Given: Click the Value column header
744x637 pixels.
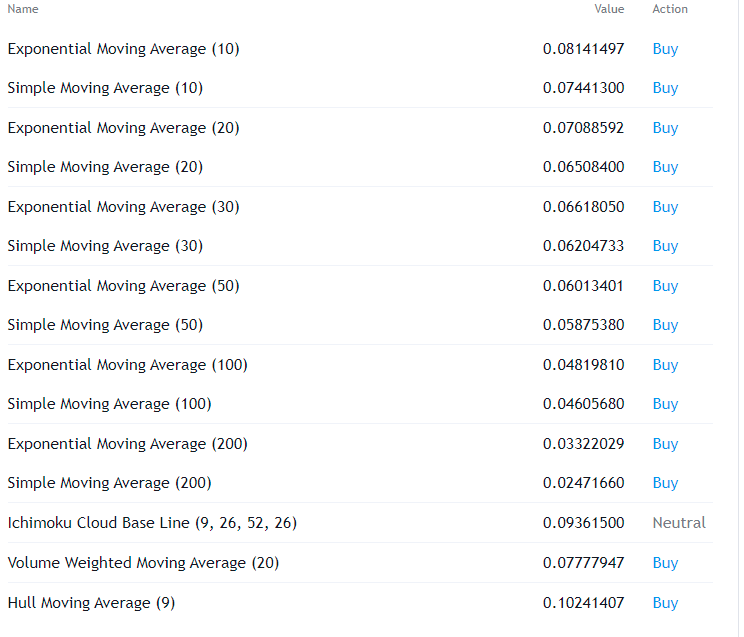Looking at the screenshot, I should pos(608,9).
